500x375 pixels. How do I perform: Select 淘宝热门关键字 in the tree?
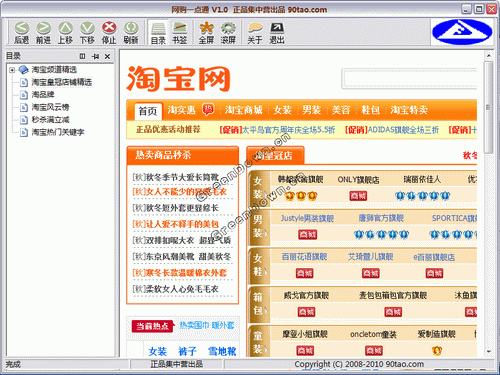click(x=58, y=132)
